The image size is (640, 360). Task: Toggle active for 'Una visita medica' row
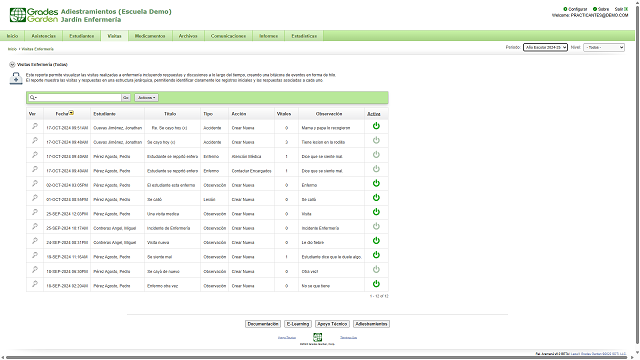[x=376, y=212]
